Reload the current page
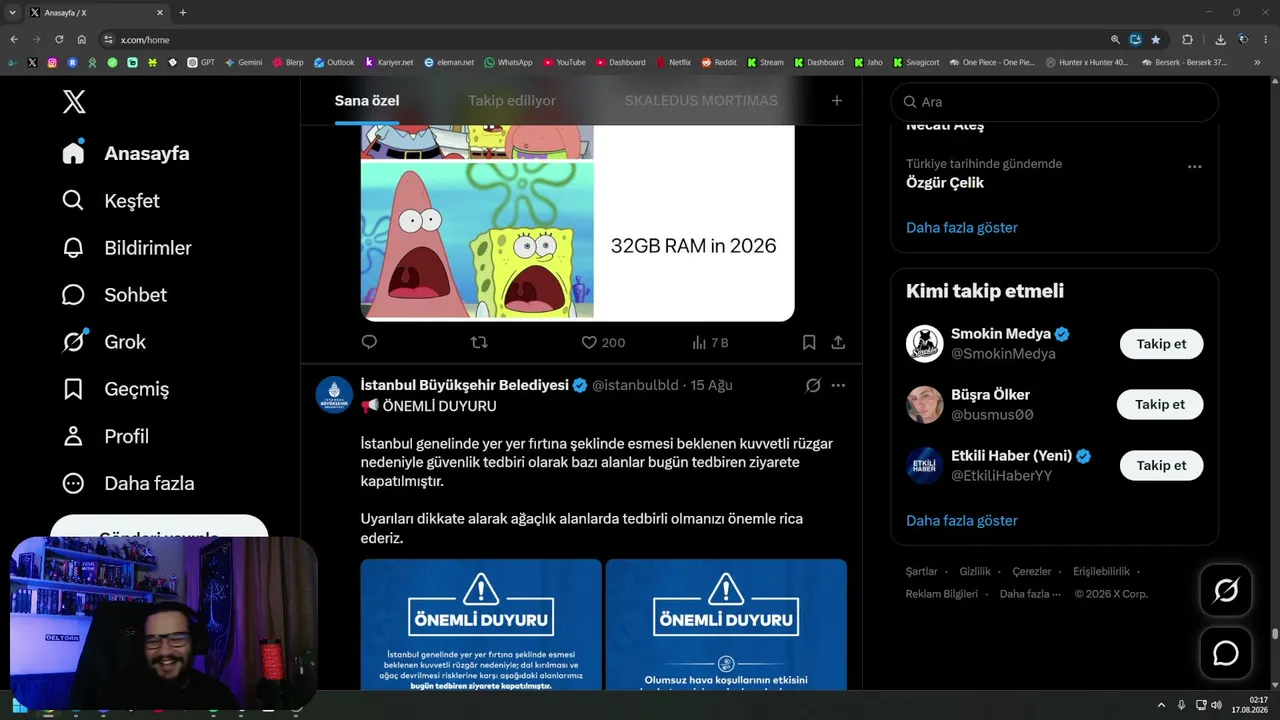Image resolution: width=1280 pixels, height=720 pixels. pyautogui.click(x=59, y=39)
